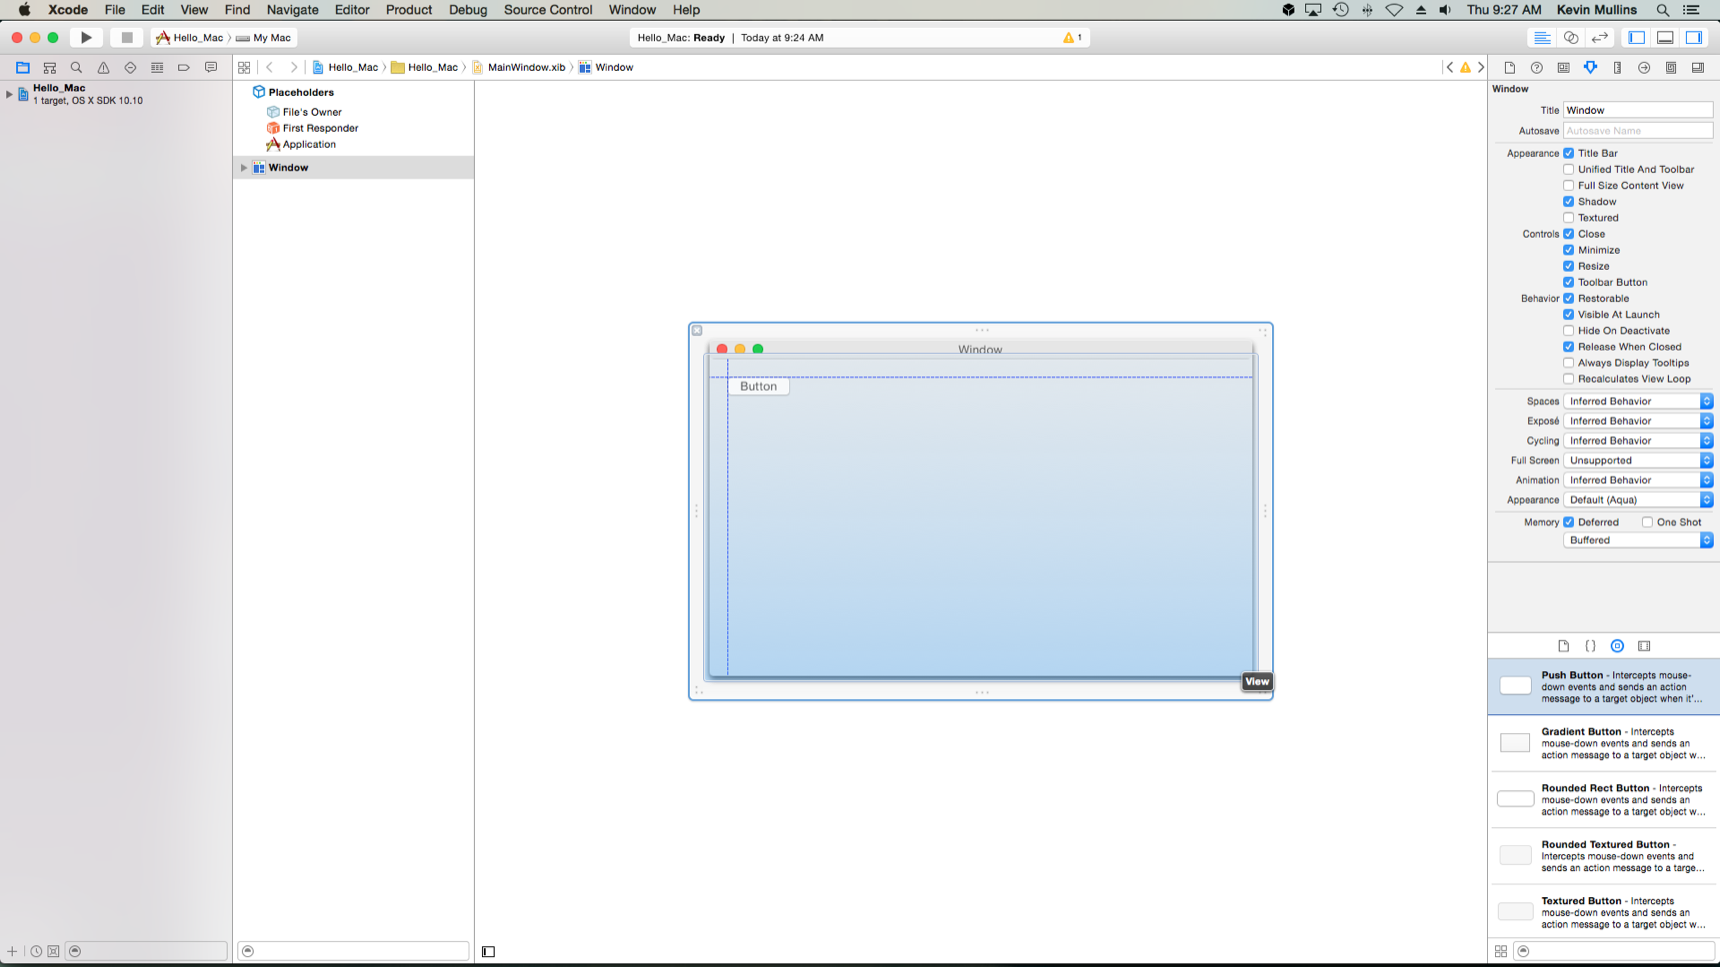
Task: Click the Stop button in the toolbar
Action: [x=127, y=38]
